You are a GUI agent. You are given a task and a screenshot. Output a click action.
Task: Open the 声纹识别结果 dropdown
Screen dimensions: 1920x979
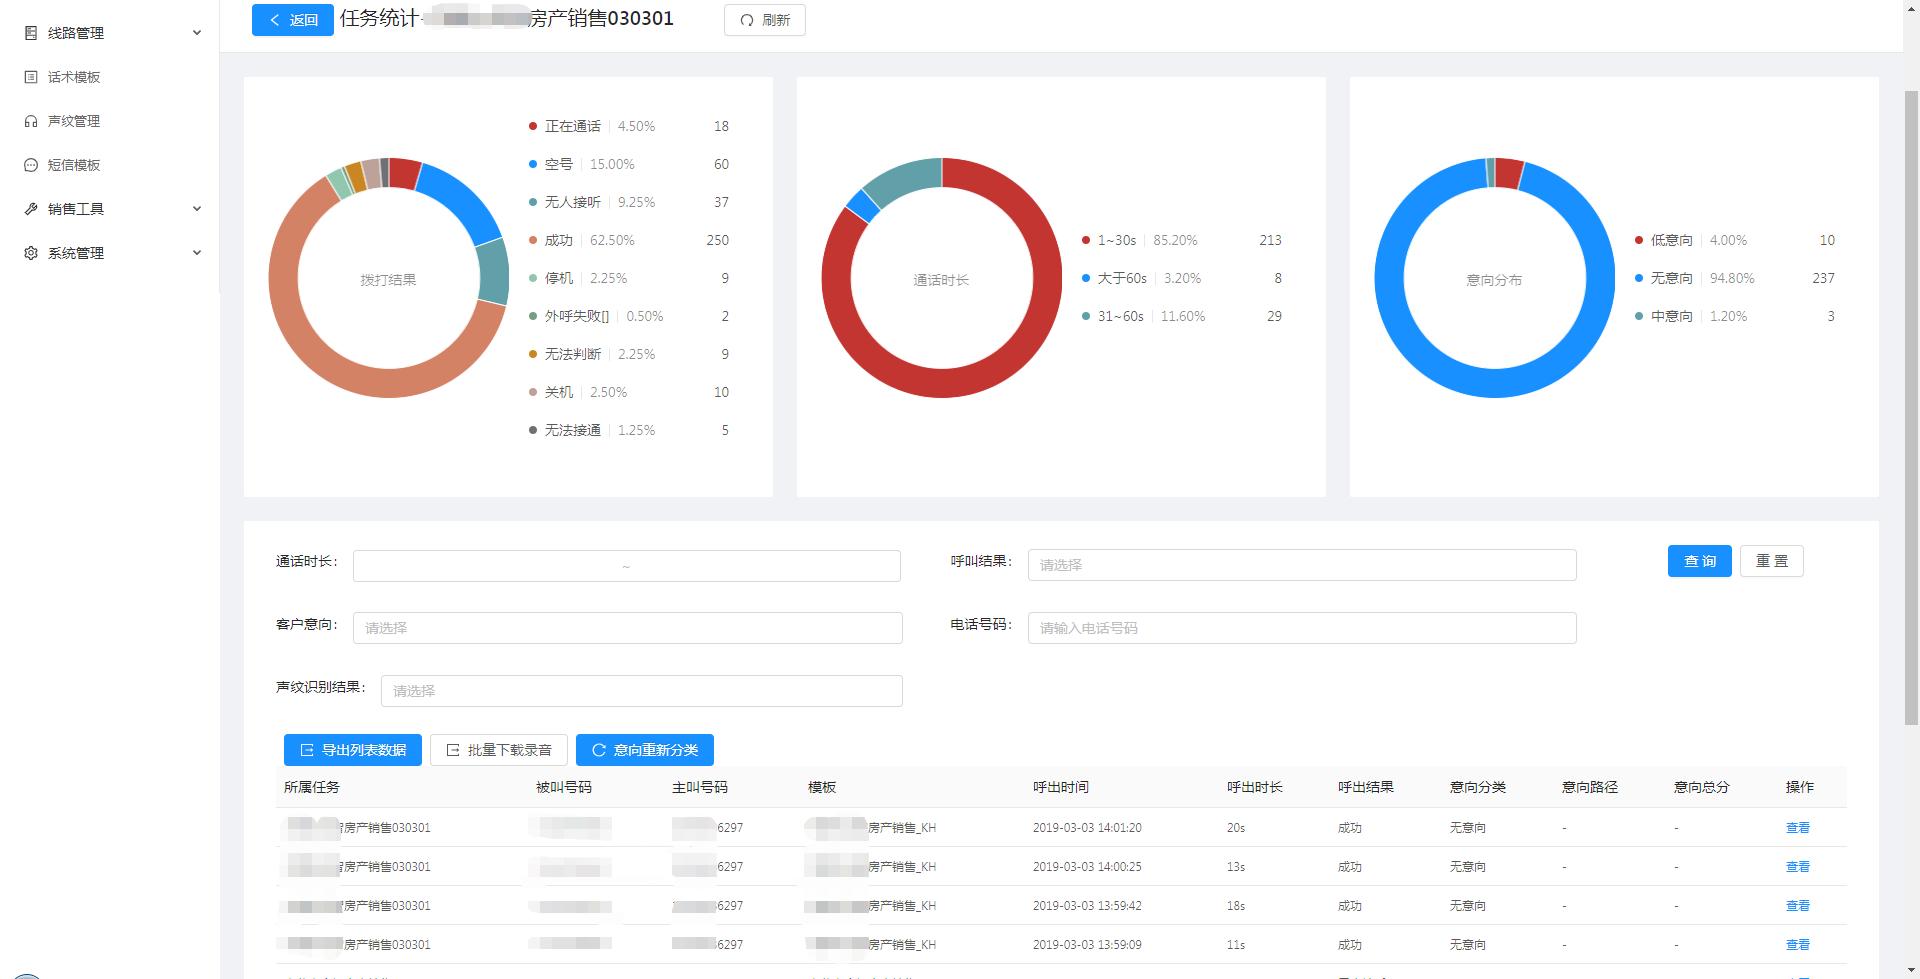641,691
